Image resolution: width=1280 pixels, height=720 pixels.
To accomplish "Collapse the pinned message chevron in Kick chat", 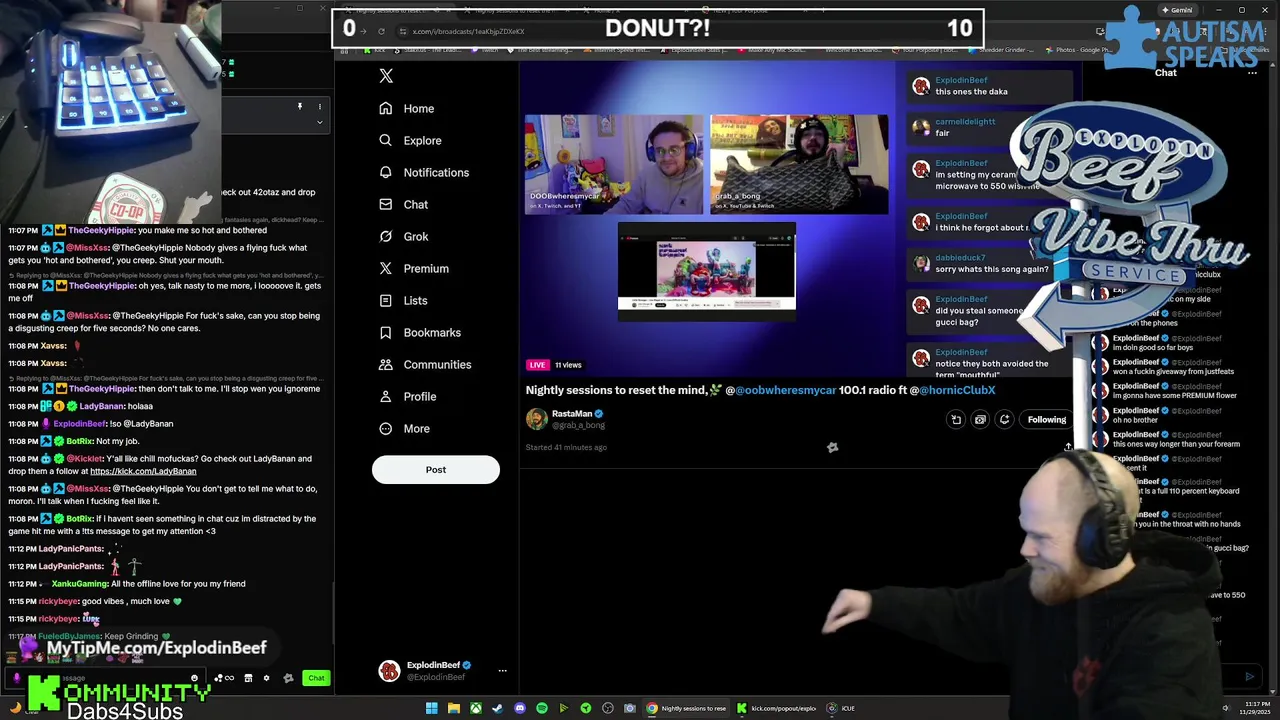I will [x=320, y=122].
